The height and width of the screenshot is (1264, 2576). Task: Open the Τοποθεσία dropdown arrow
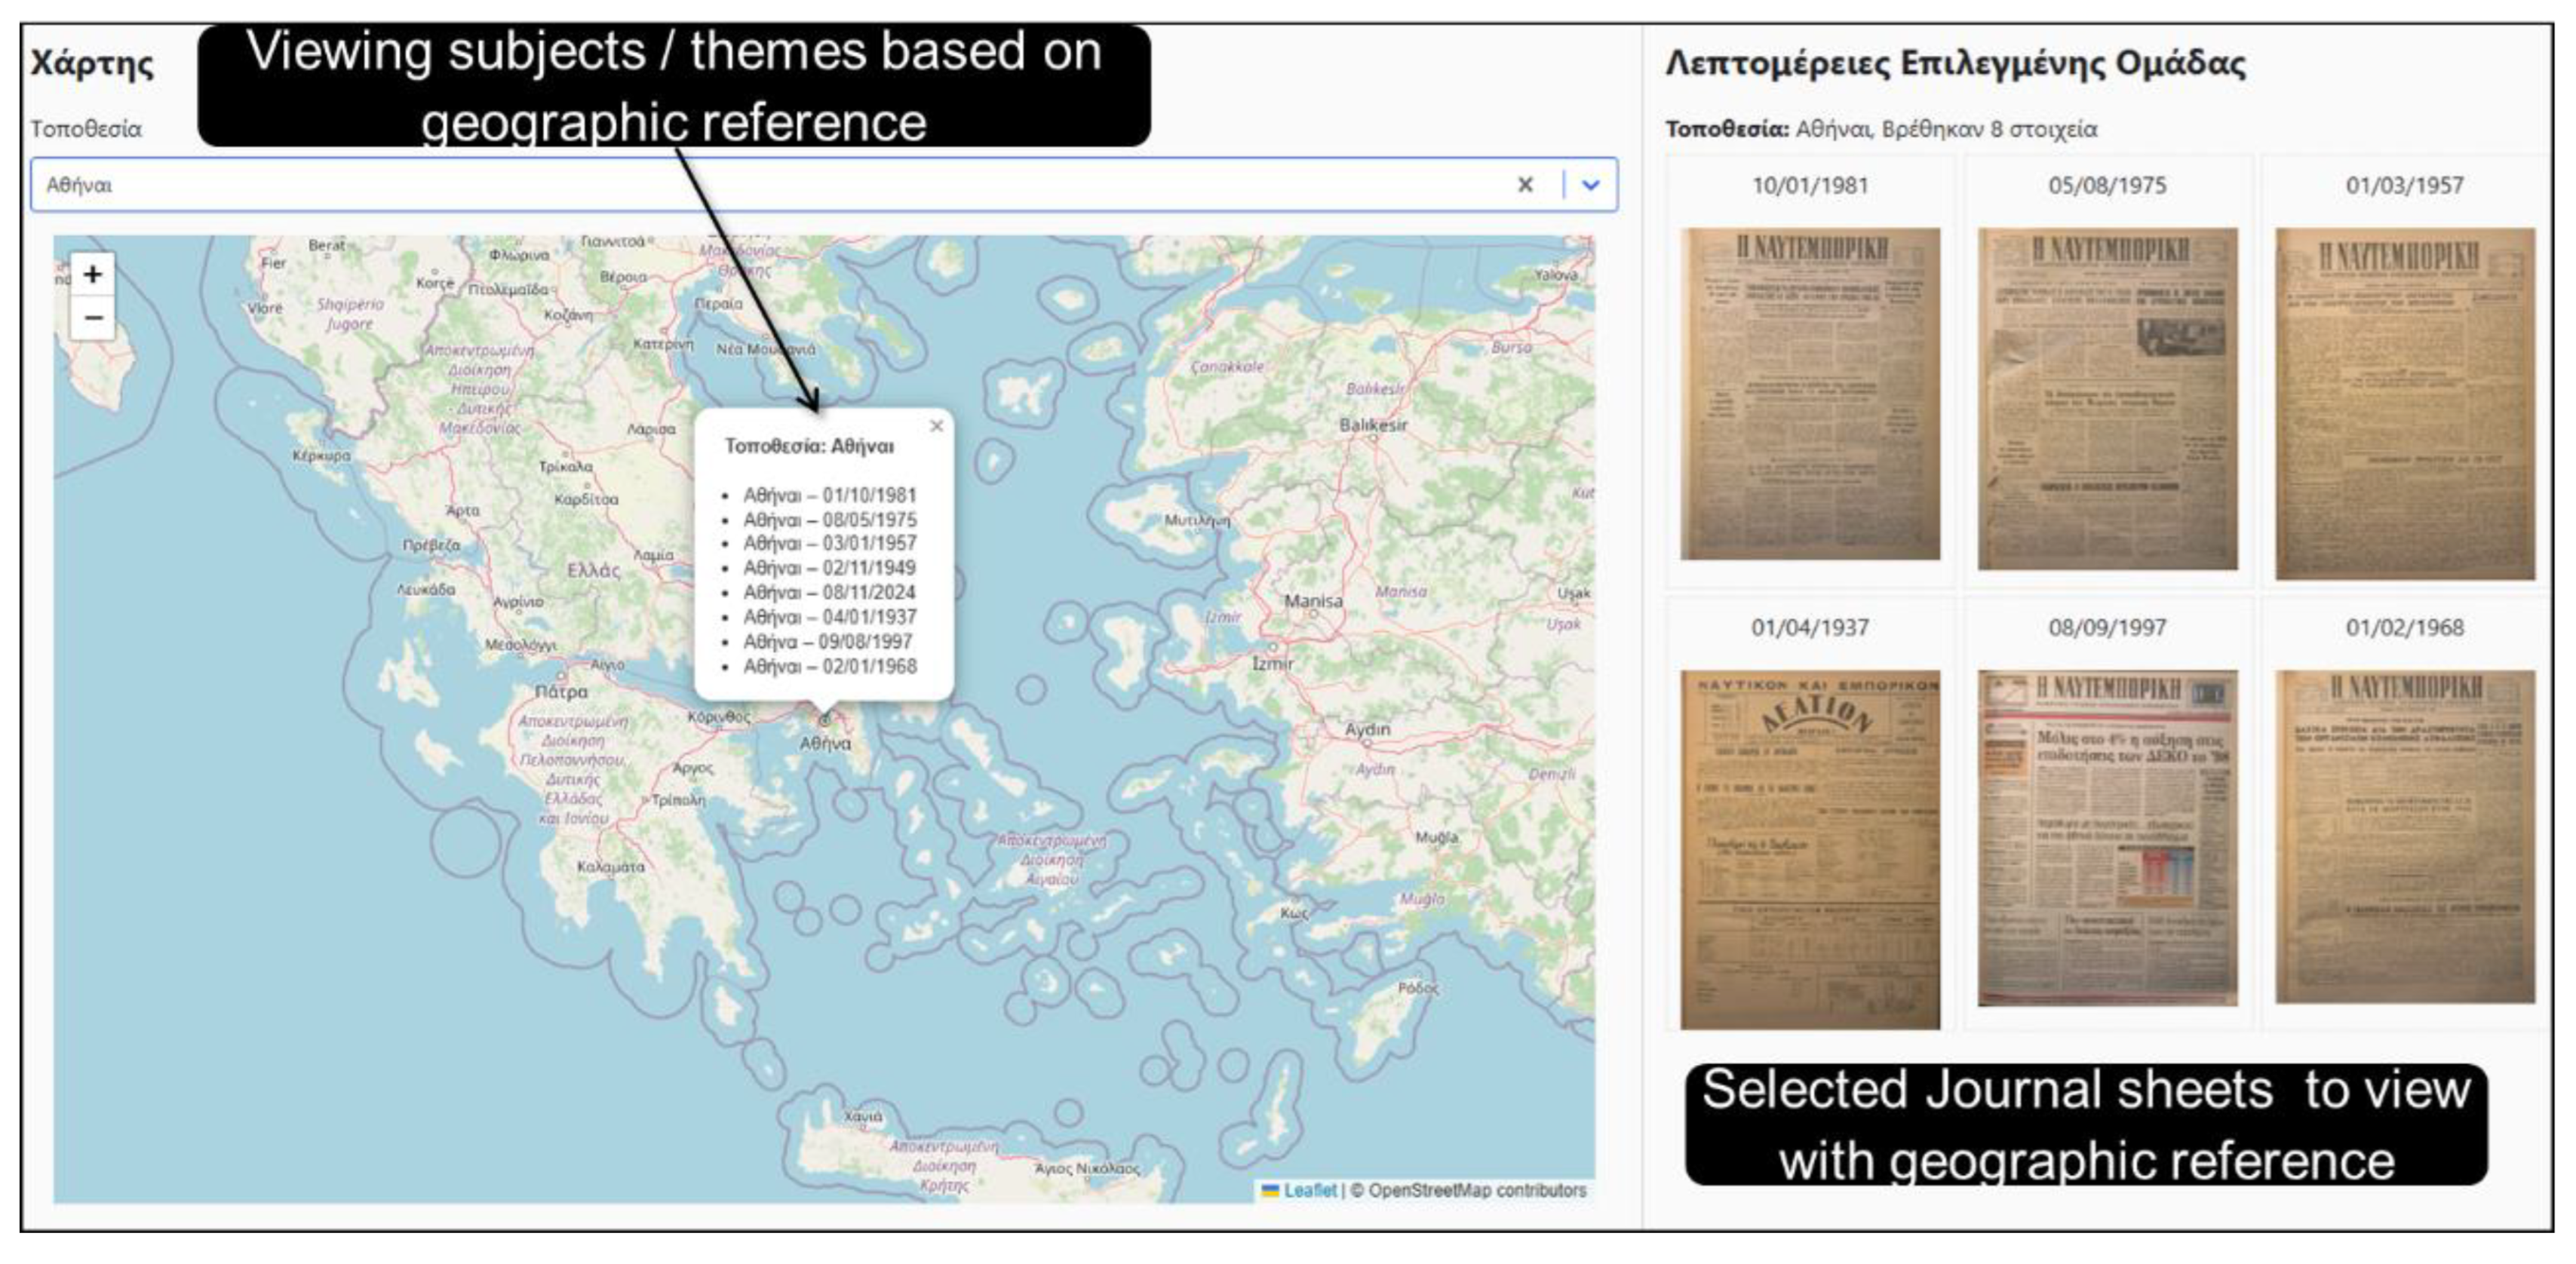pos(1591,185)
